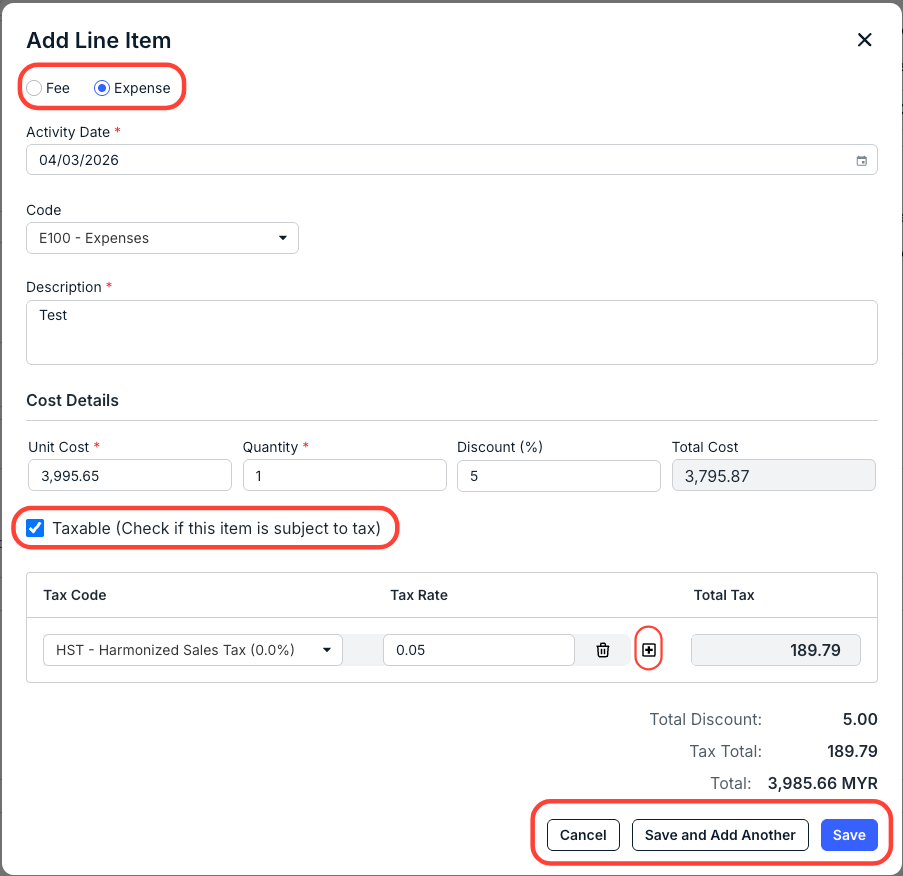Image resolution: width=903 pixels, height=876 pixels.
Task: Click into the Description text area
Action: coord(452,332)
